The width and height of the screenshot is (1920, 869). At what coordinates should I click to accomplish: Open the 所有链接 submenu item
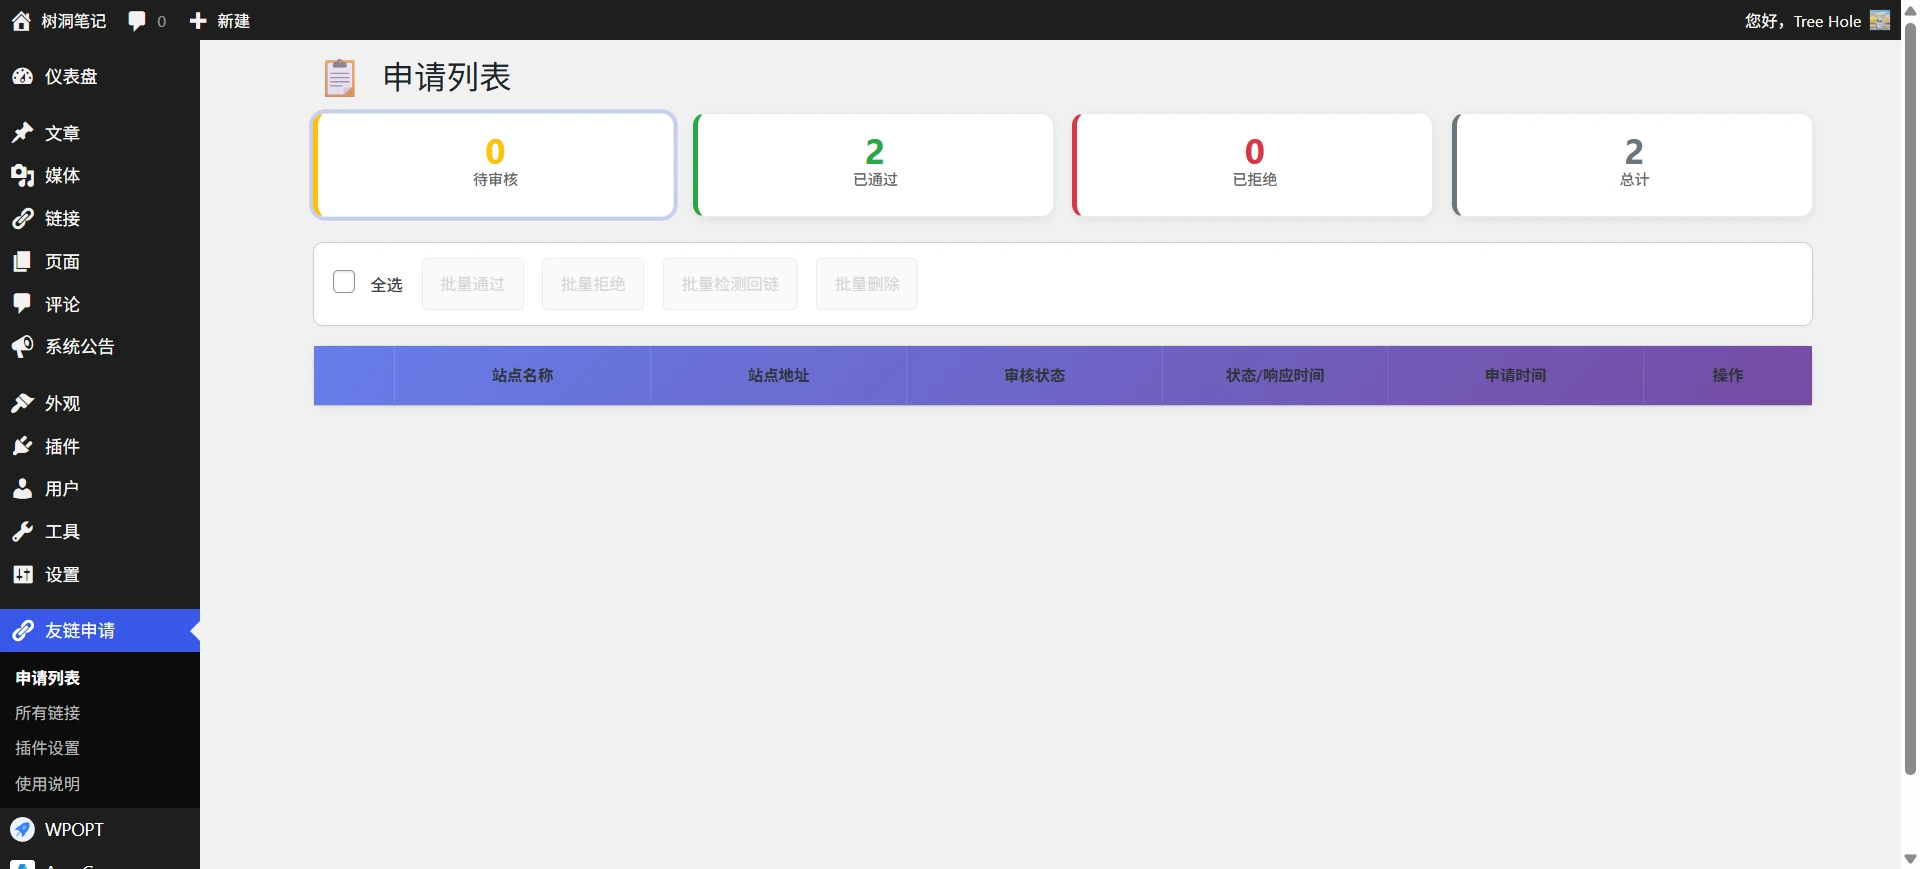click(x=48, y=713)
